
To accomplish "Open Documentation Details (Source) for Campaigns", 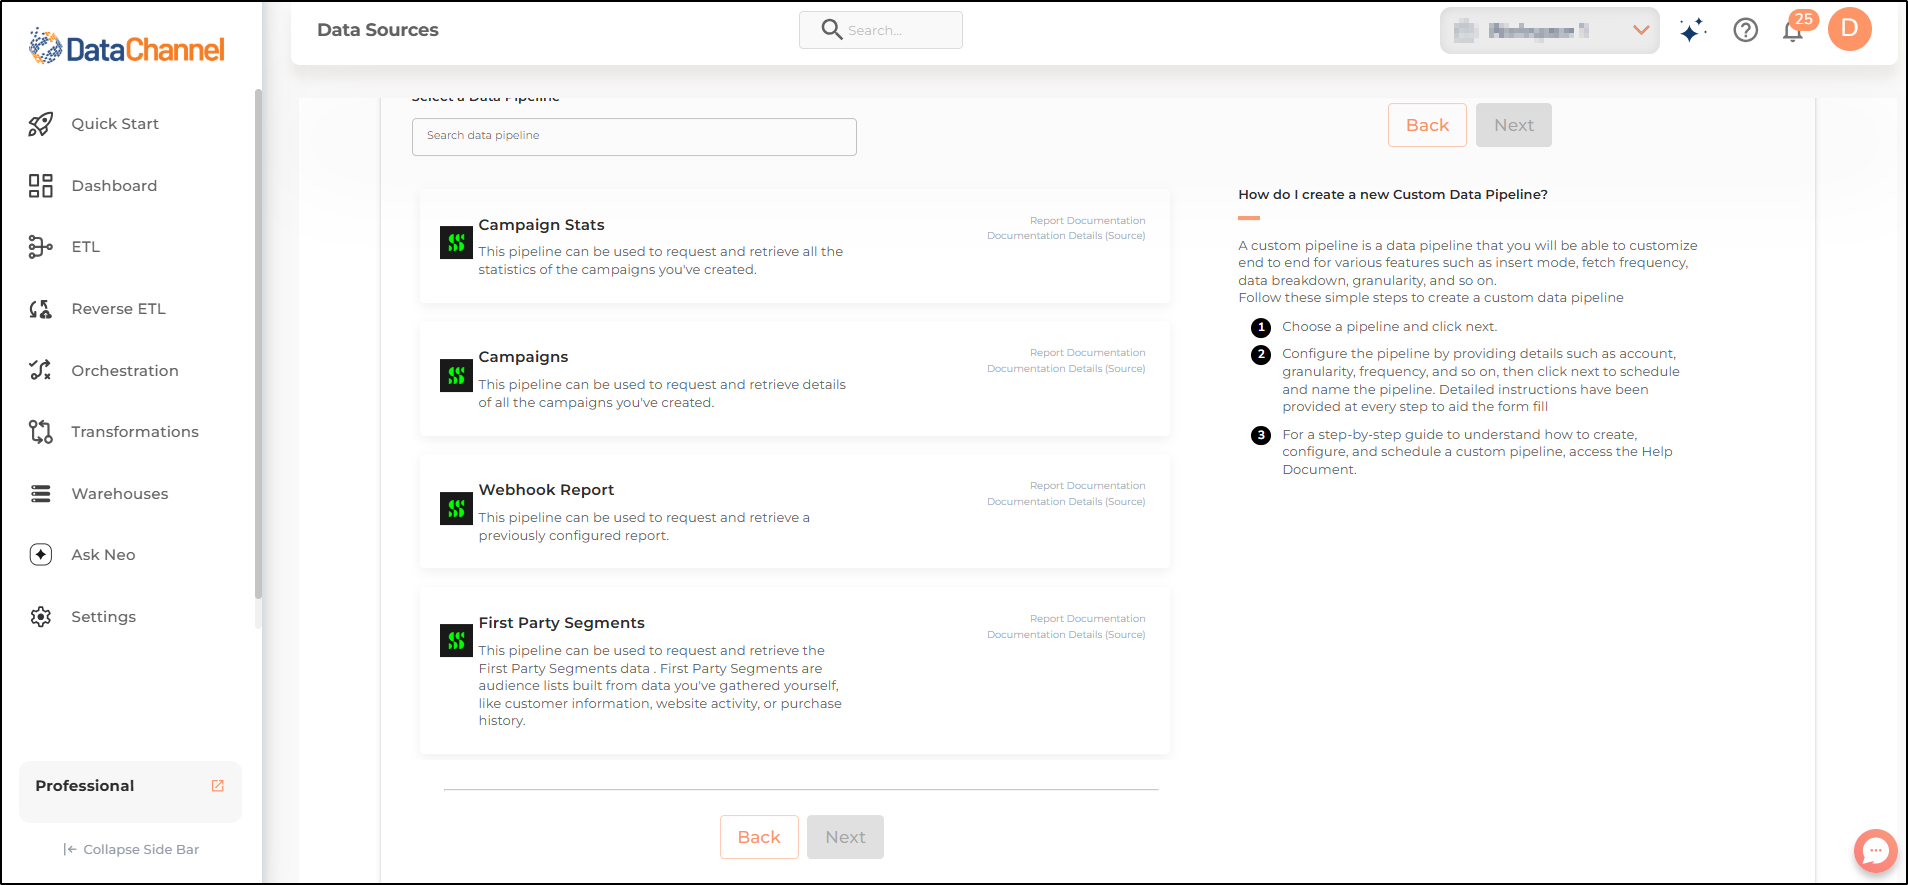I will click(x=1066, y=369).
